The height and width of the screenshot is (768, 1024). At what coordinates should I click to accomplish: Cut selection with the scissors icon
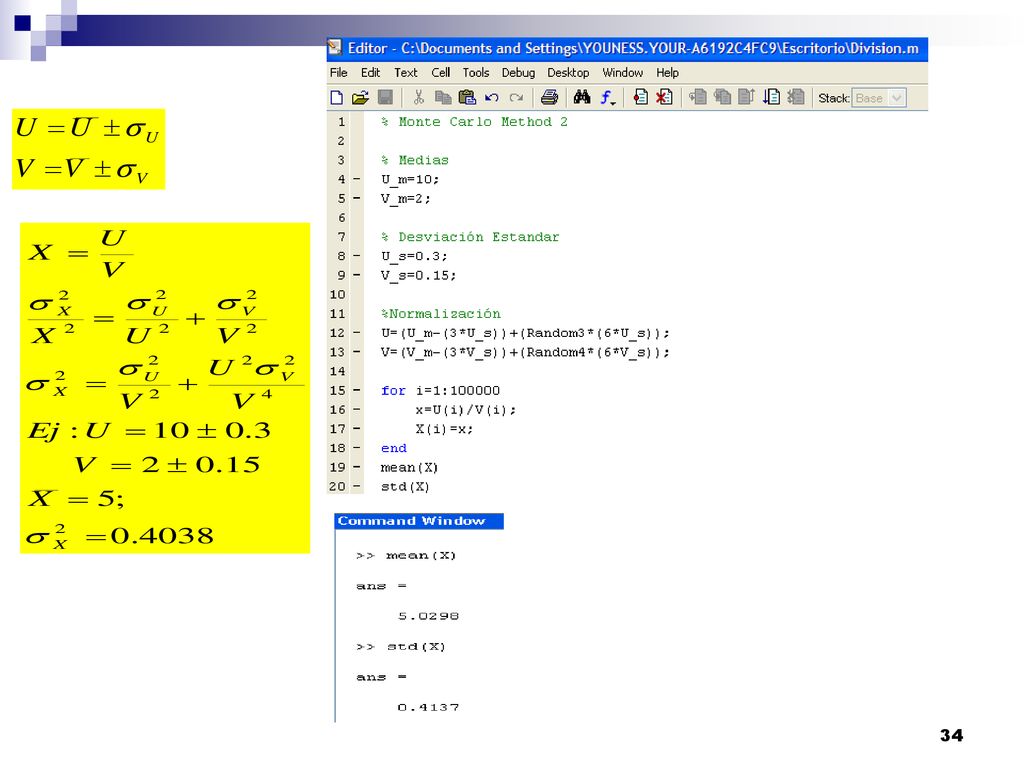point(419,98)
